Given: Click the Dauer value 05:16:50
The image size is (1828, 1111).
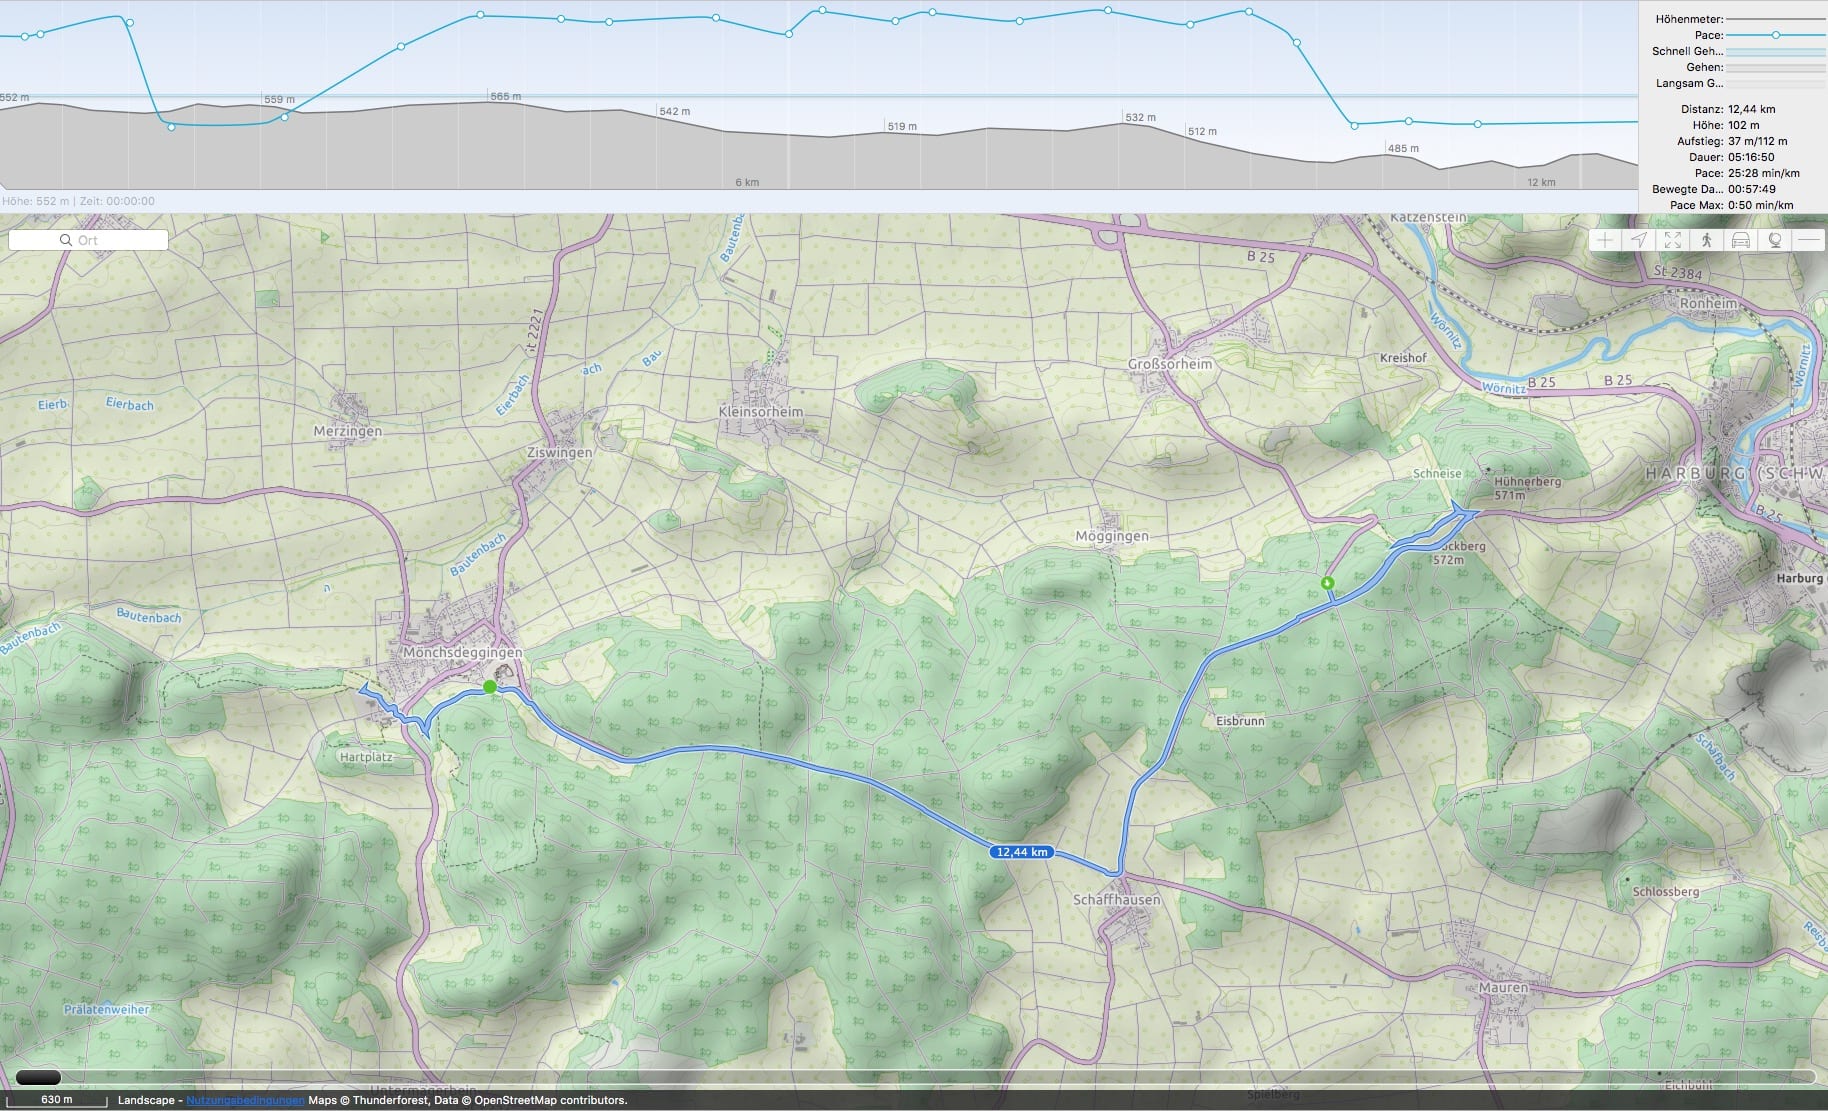Looking at the screenshot, I should point(1751,157).
